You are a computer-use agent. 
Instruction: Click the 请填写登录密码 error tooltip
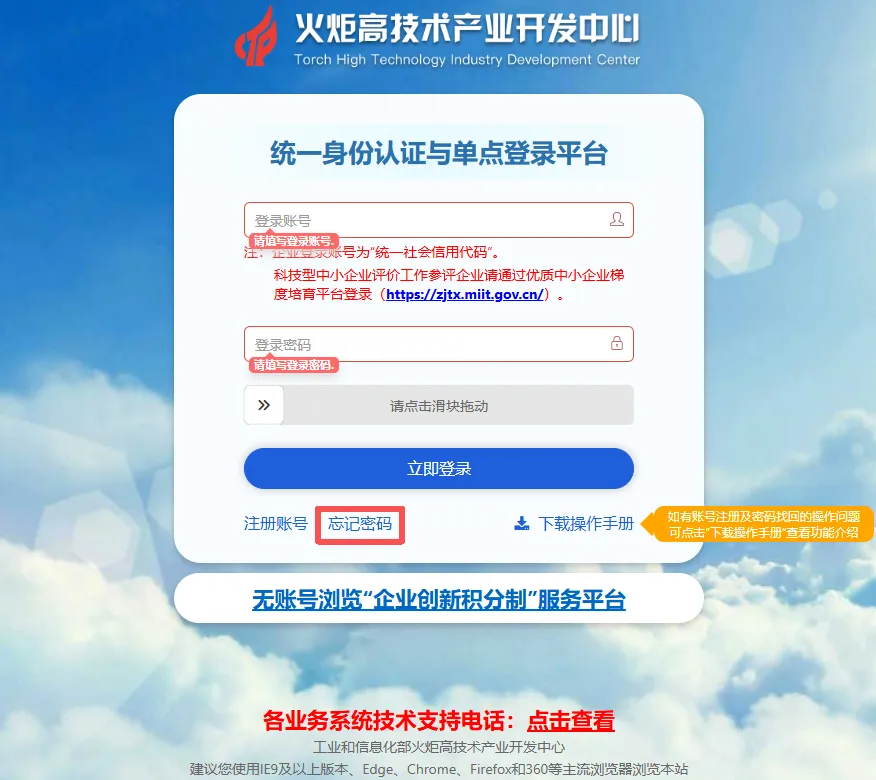click(x=294, y=365)
